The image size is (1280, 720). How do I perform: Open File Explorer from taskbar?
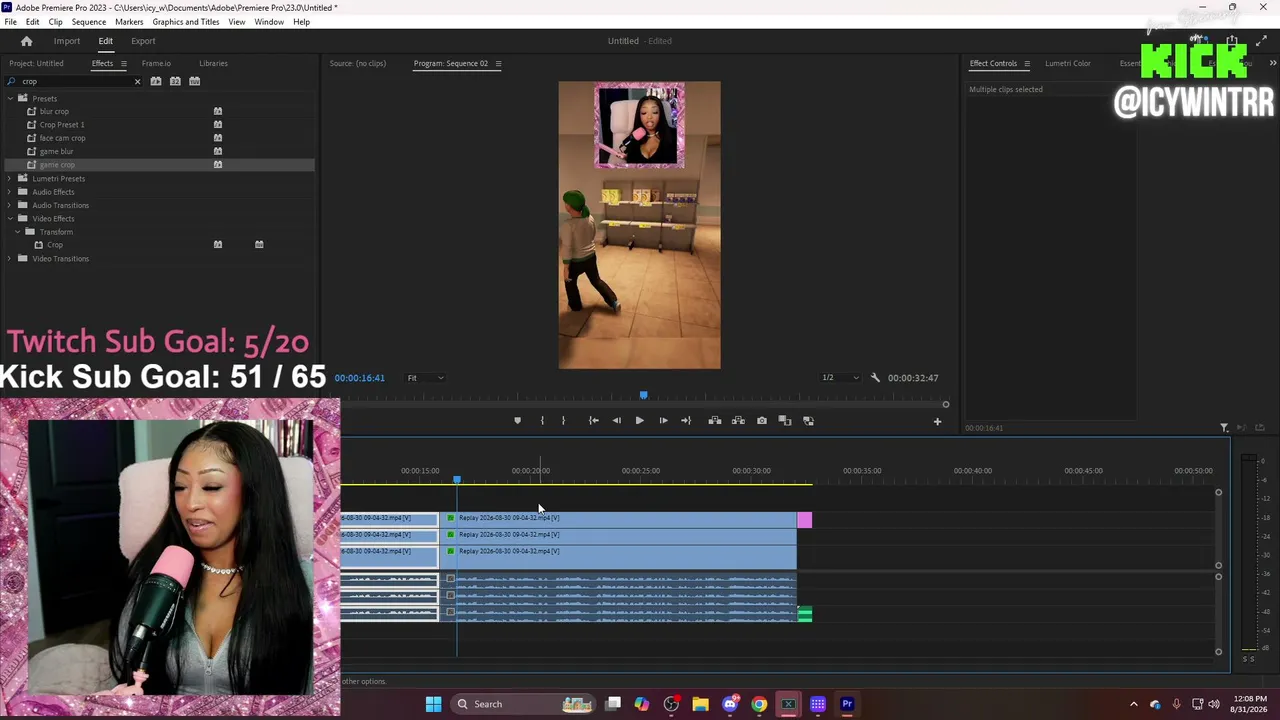click(x=700, y=704)
